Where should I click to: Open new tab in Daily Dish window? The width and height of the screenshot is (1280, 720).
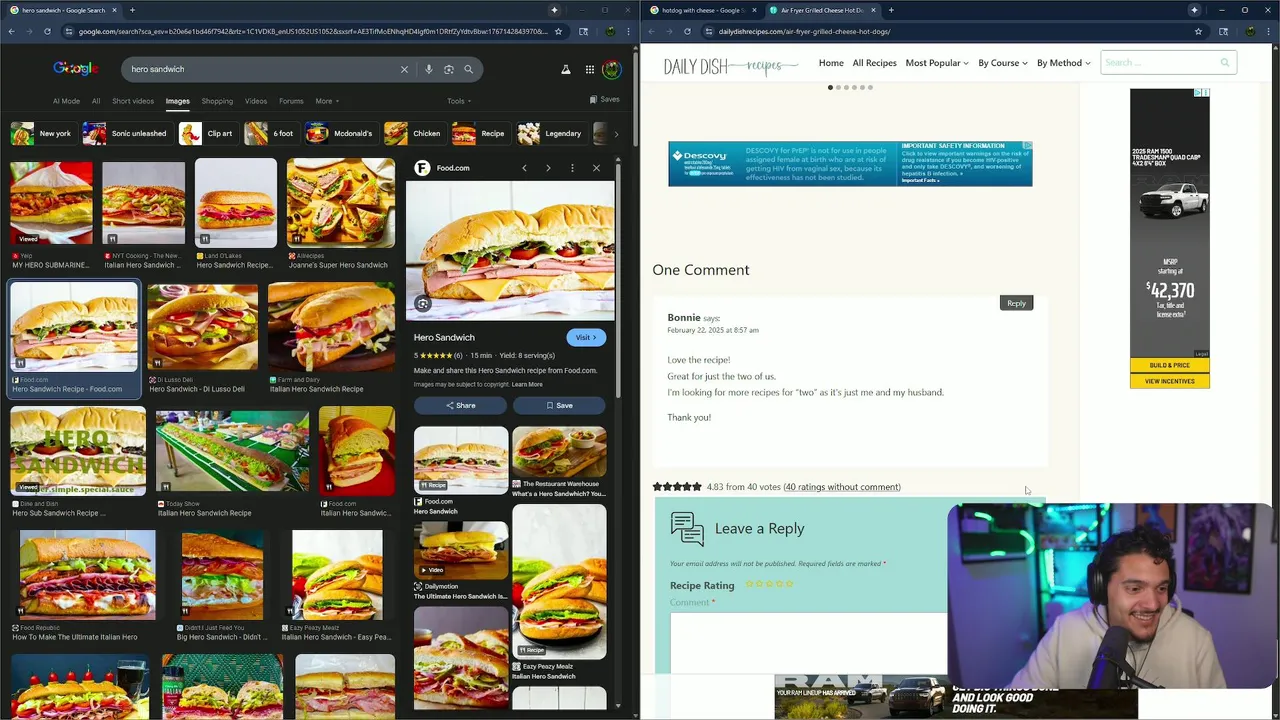pos(891,10)
